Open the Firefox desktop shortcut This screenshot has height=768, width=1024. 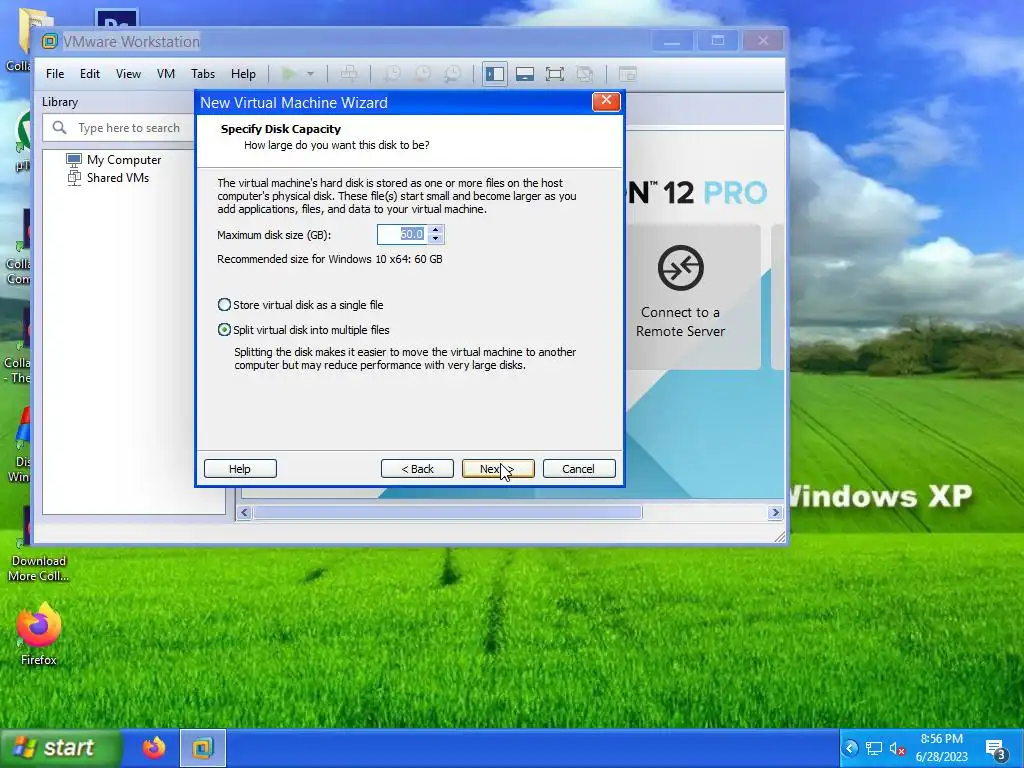tap(39, 633)
